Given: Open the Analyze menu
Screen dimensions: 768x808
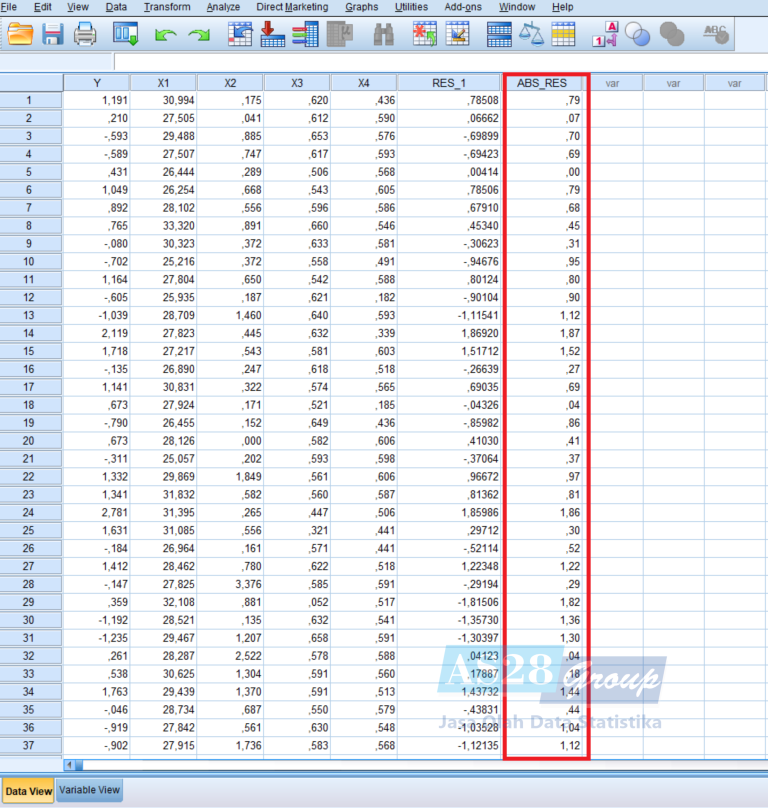Looking at the screenshot, I should (223, 7).
